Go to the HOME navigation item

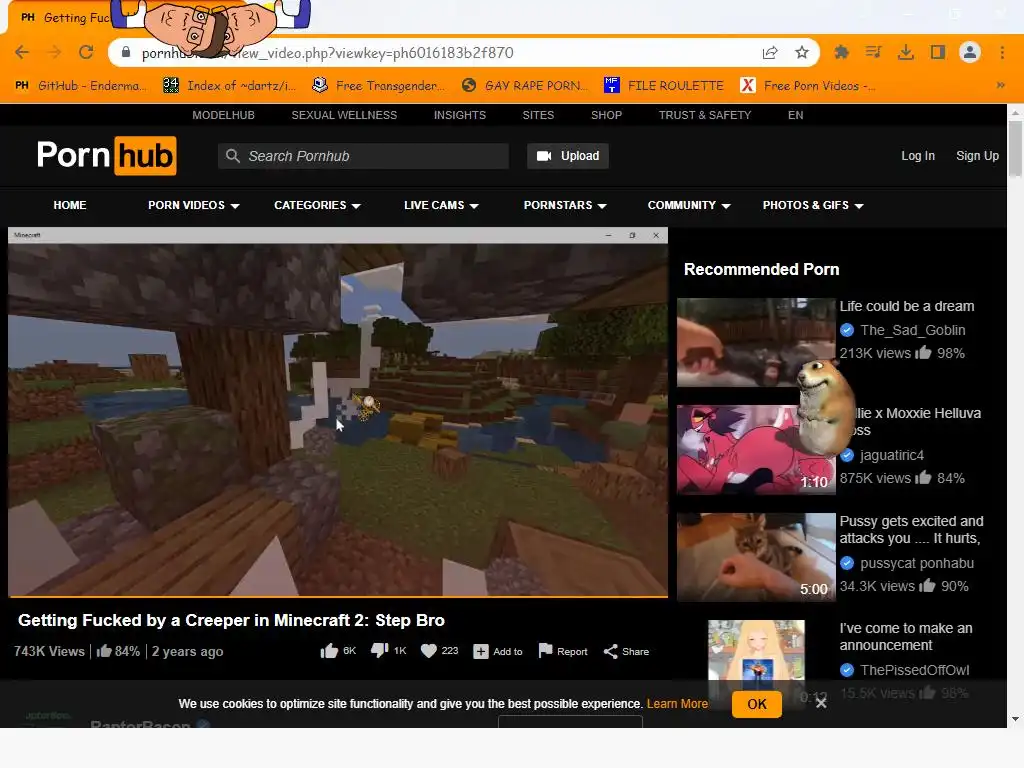70,205
